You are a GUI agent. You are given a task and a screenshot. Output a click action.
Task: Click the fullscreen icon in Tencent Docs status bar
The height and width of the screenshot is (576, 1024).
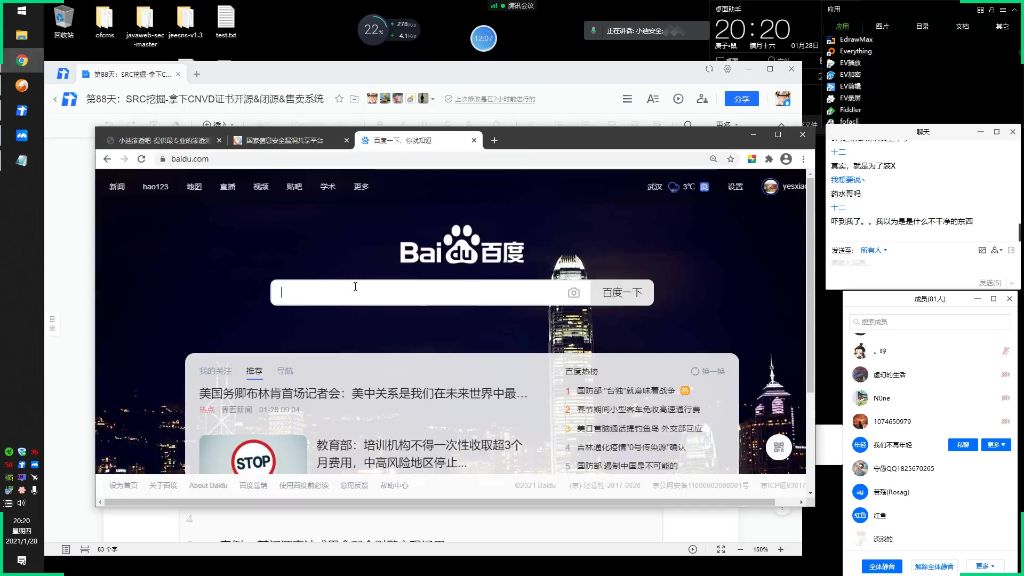coord(721,550)
